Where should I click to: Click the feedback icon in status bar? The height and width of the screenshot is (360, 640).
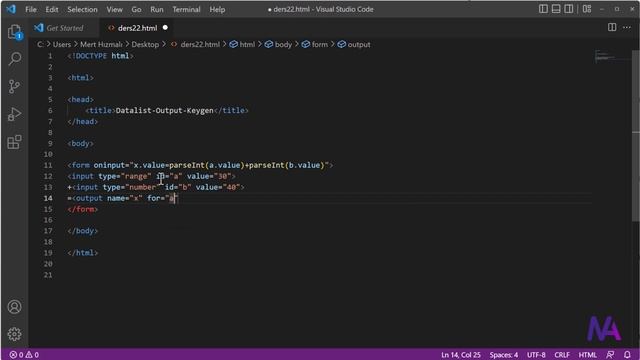[x=610, y=354]
